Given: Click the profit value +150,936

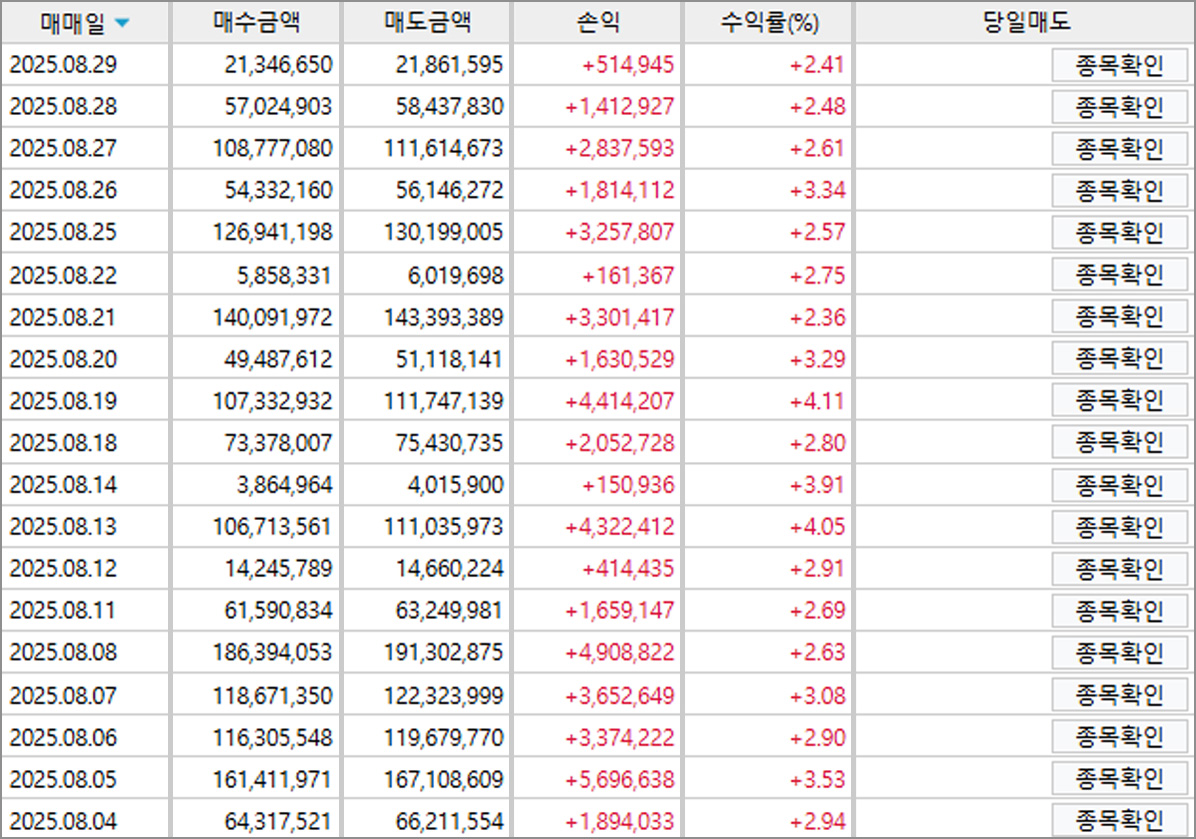Looking at the screenshot, I should coord(629,485).
